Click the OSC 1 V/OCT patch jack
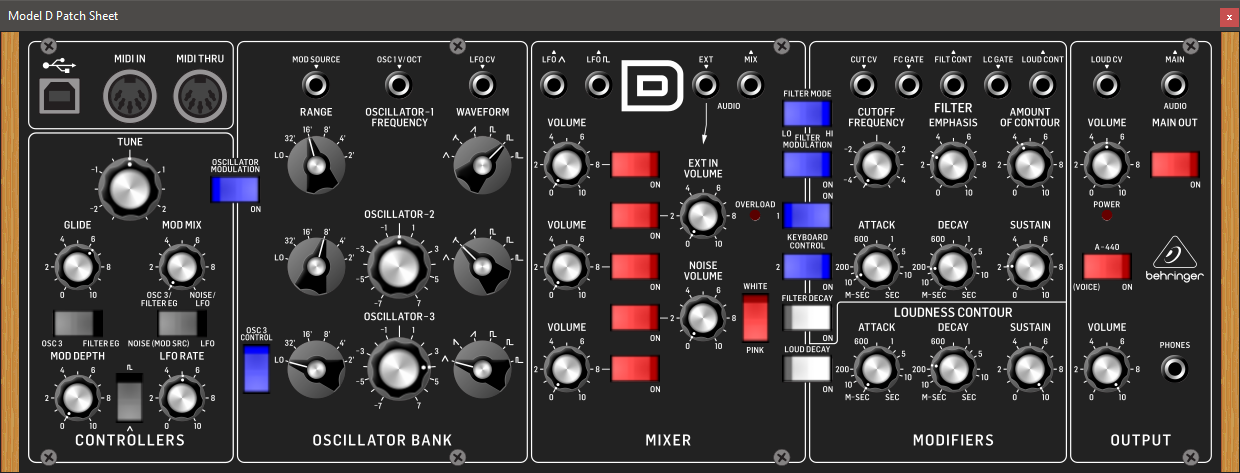The height and width of the screenshot is (473, 1240). click(x=399, y=86)
